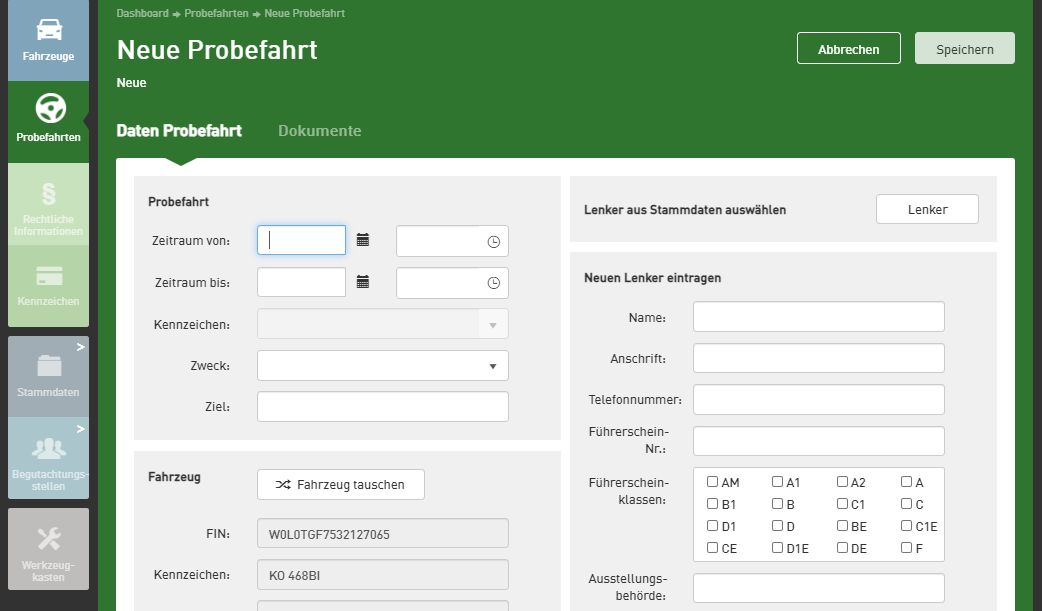Screen dimensions: 1042x611
Task: Open calendar picker for Zeitraum von
Action: click(363, 240)
